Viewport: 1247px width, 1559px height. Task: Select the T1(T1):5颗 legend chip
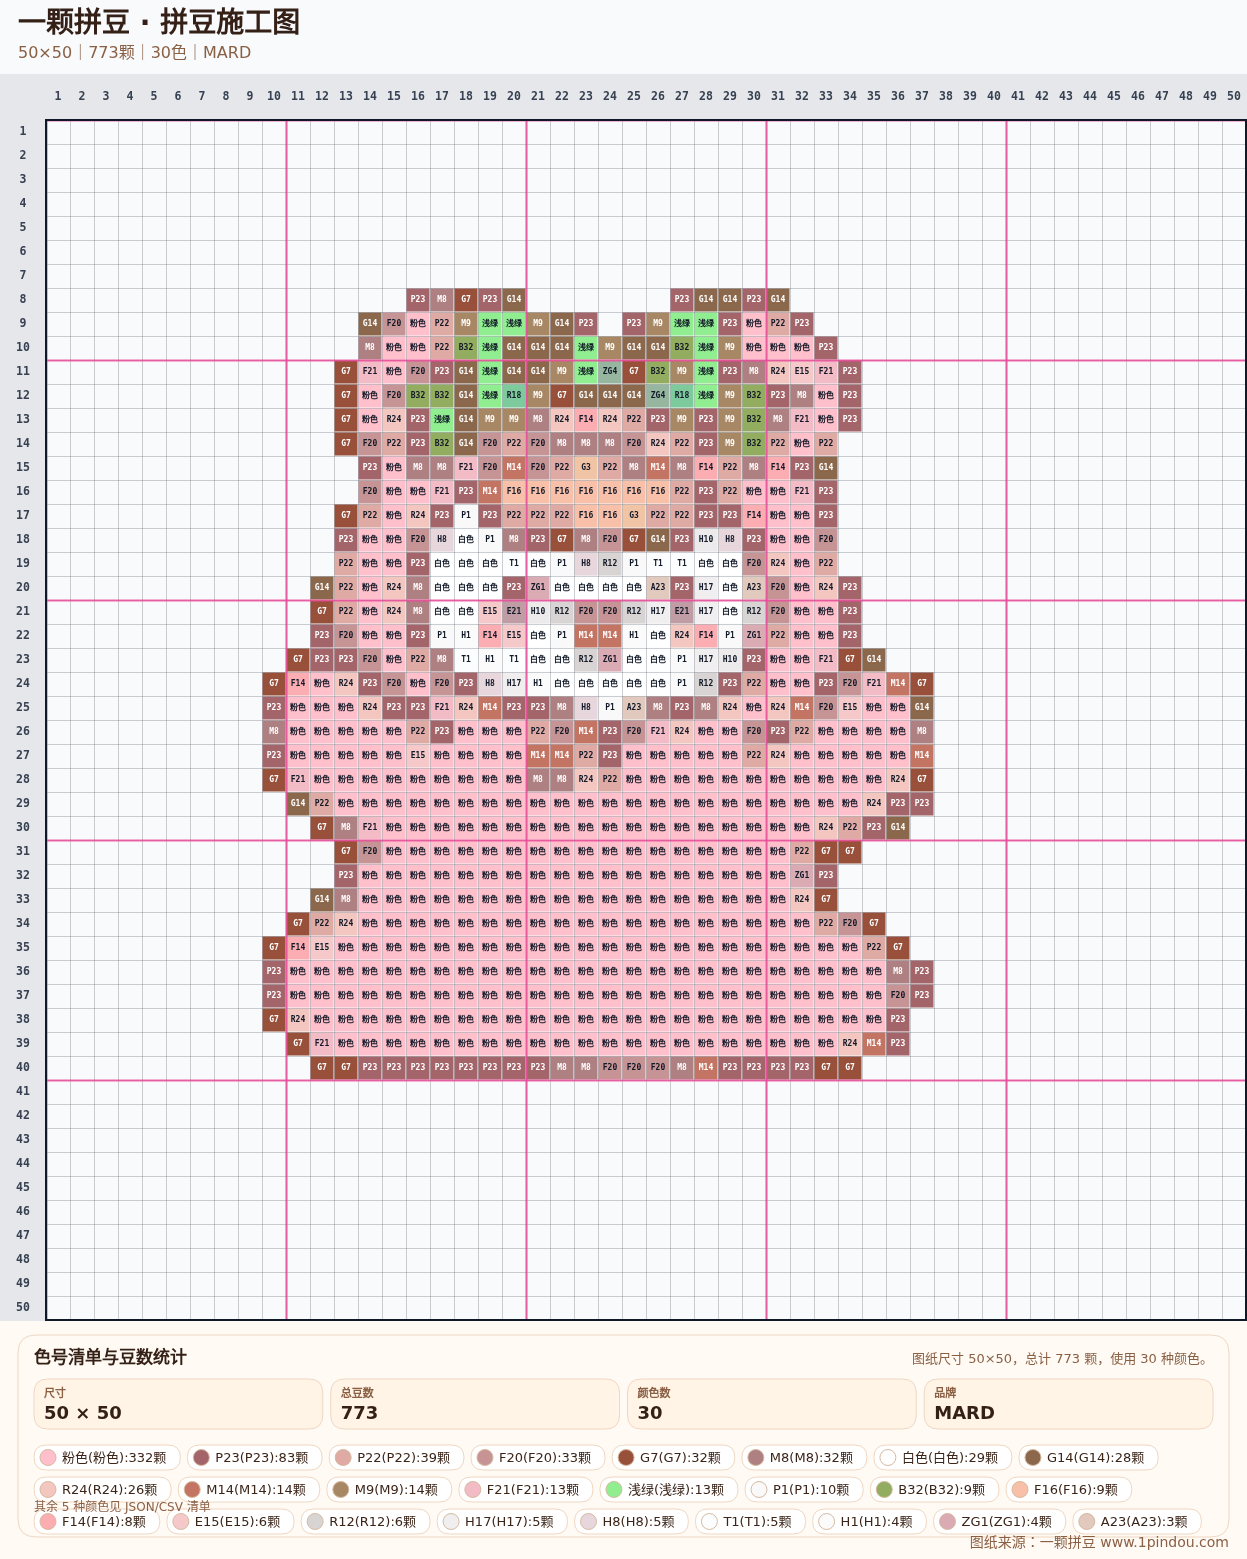pos(751,1521)
